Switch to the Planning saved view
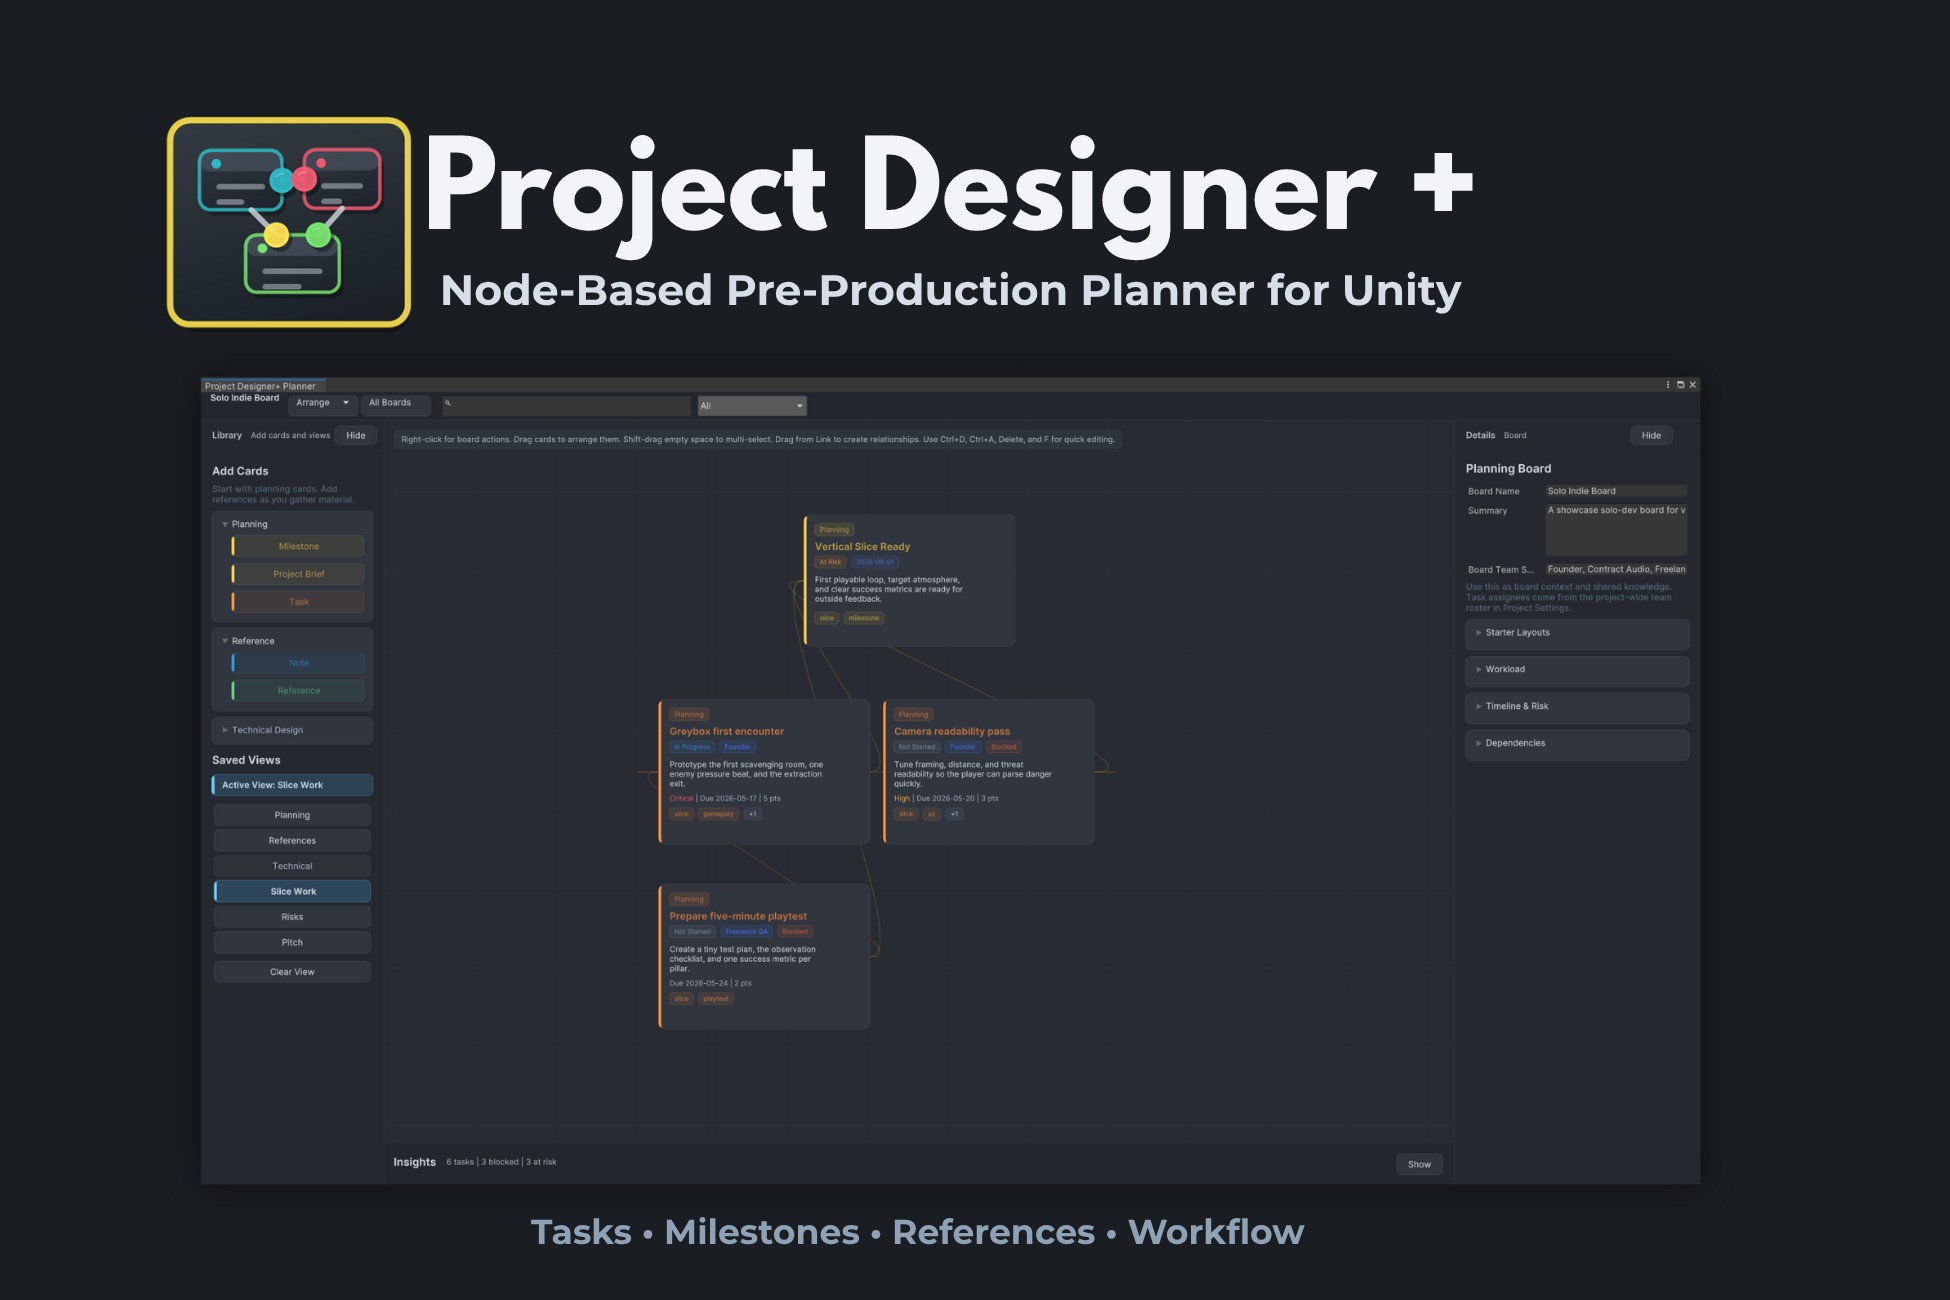Screen dimensions: 1950x1300 click(x=292, y=816)
